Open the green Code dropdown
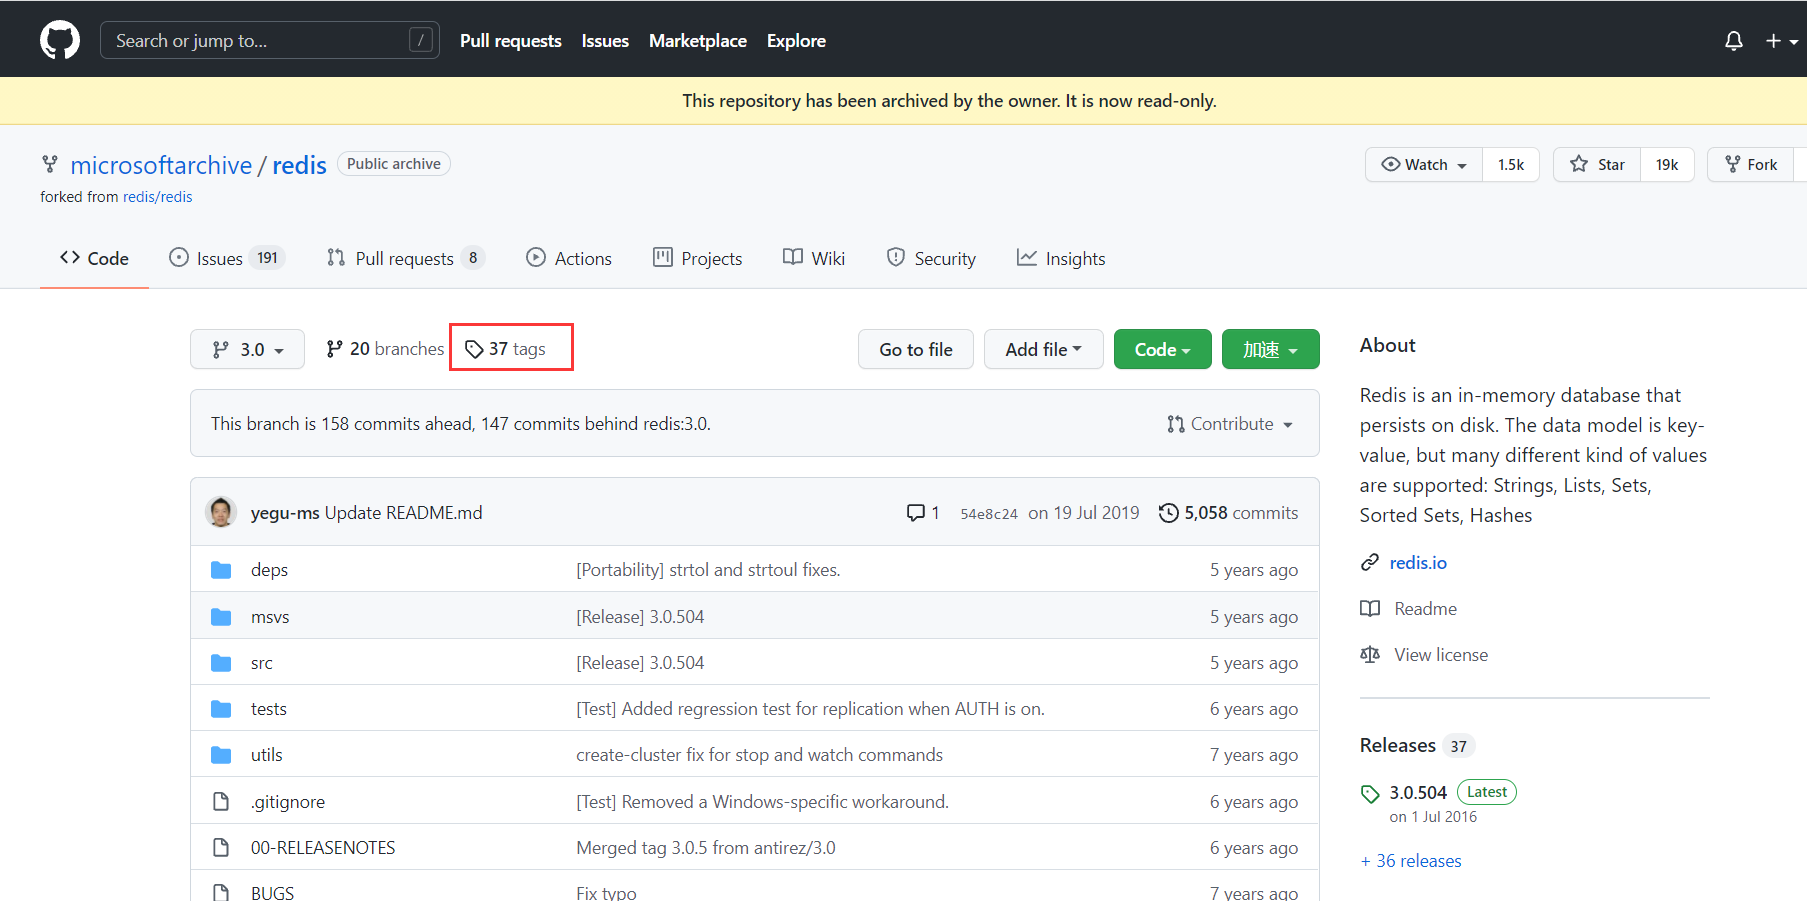This screenshot has height=901, width=1807. pyautogui.click(x=1163, y=349)
